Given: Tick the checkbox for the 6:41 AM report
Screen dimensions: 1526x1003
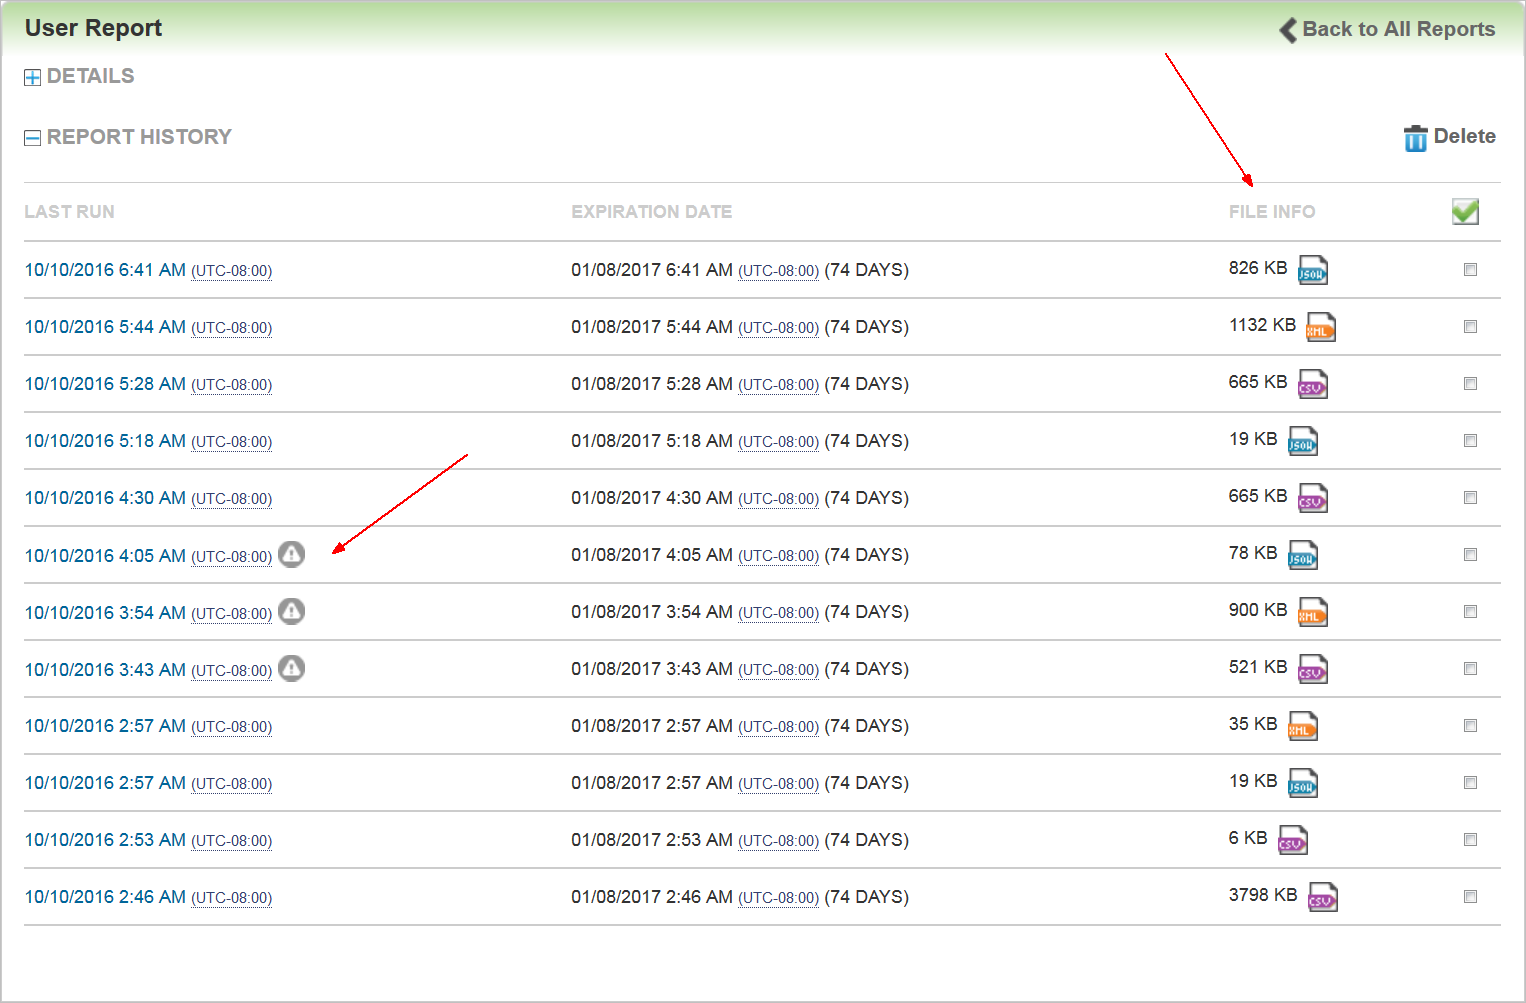Looking at the screenshot, I should pos(1470,269).
